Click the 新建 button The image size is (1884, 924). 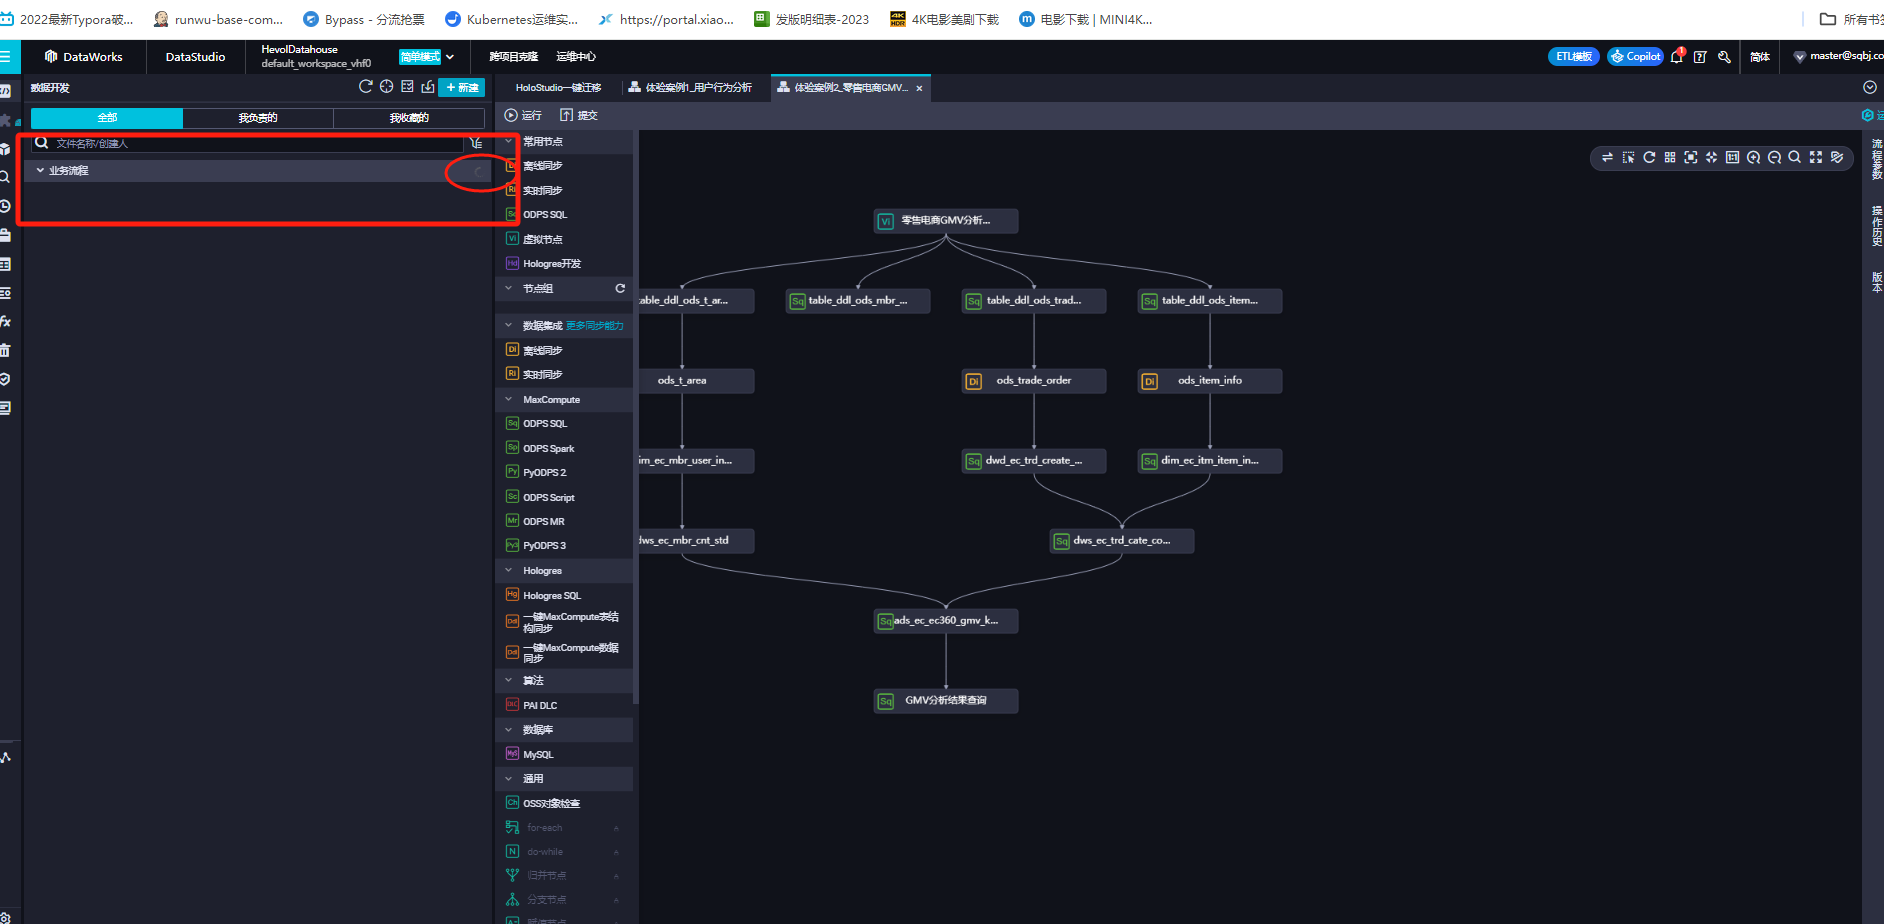click(x=462, y=88)
